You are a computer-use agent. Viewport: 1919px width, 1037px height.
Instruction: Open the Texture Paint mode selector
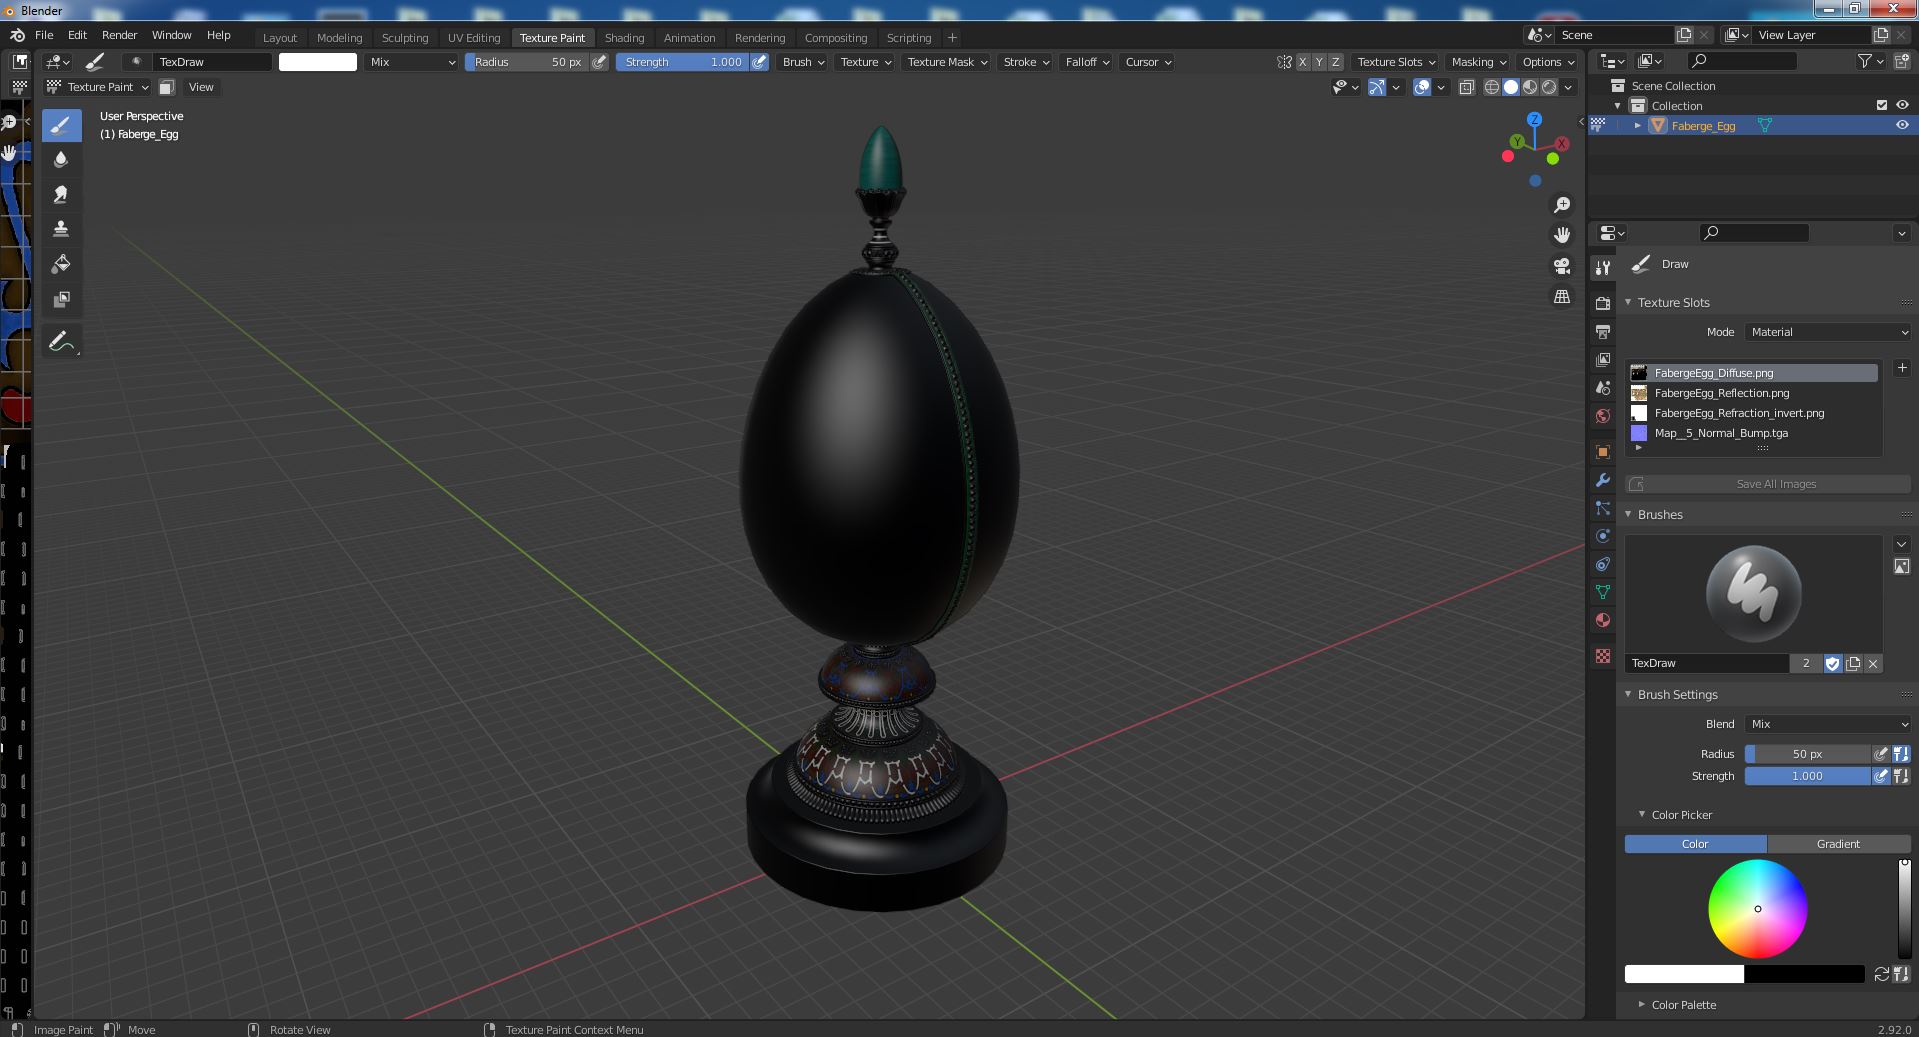(x=97, y=87)
